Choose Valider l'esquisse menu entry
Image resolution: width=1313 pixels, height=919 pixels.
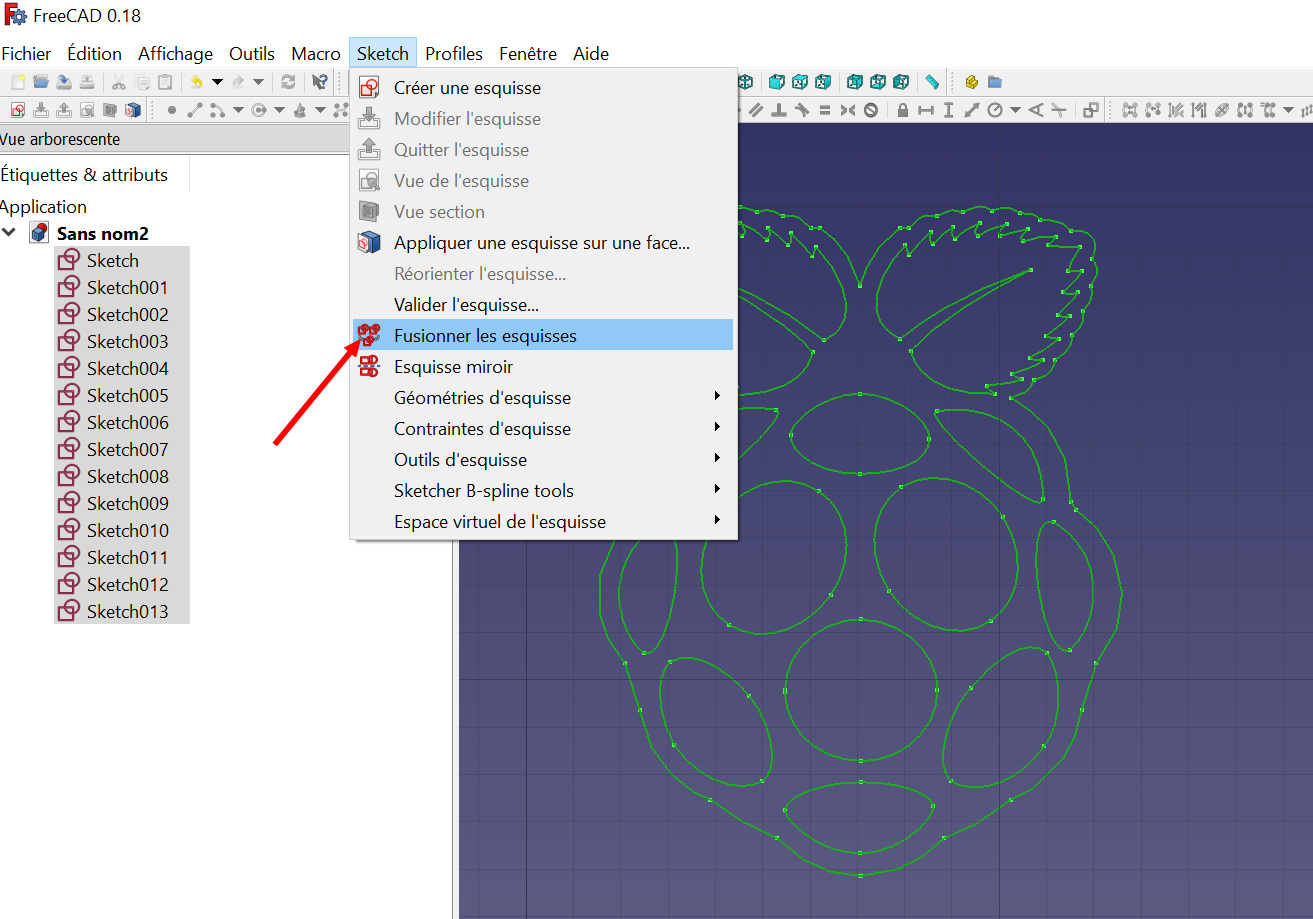tap(543, 305)
